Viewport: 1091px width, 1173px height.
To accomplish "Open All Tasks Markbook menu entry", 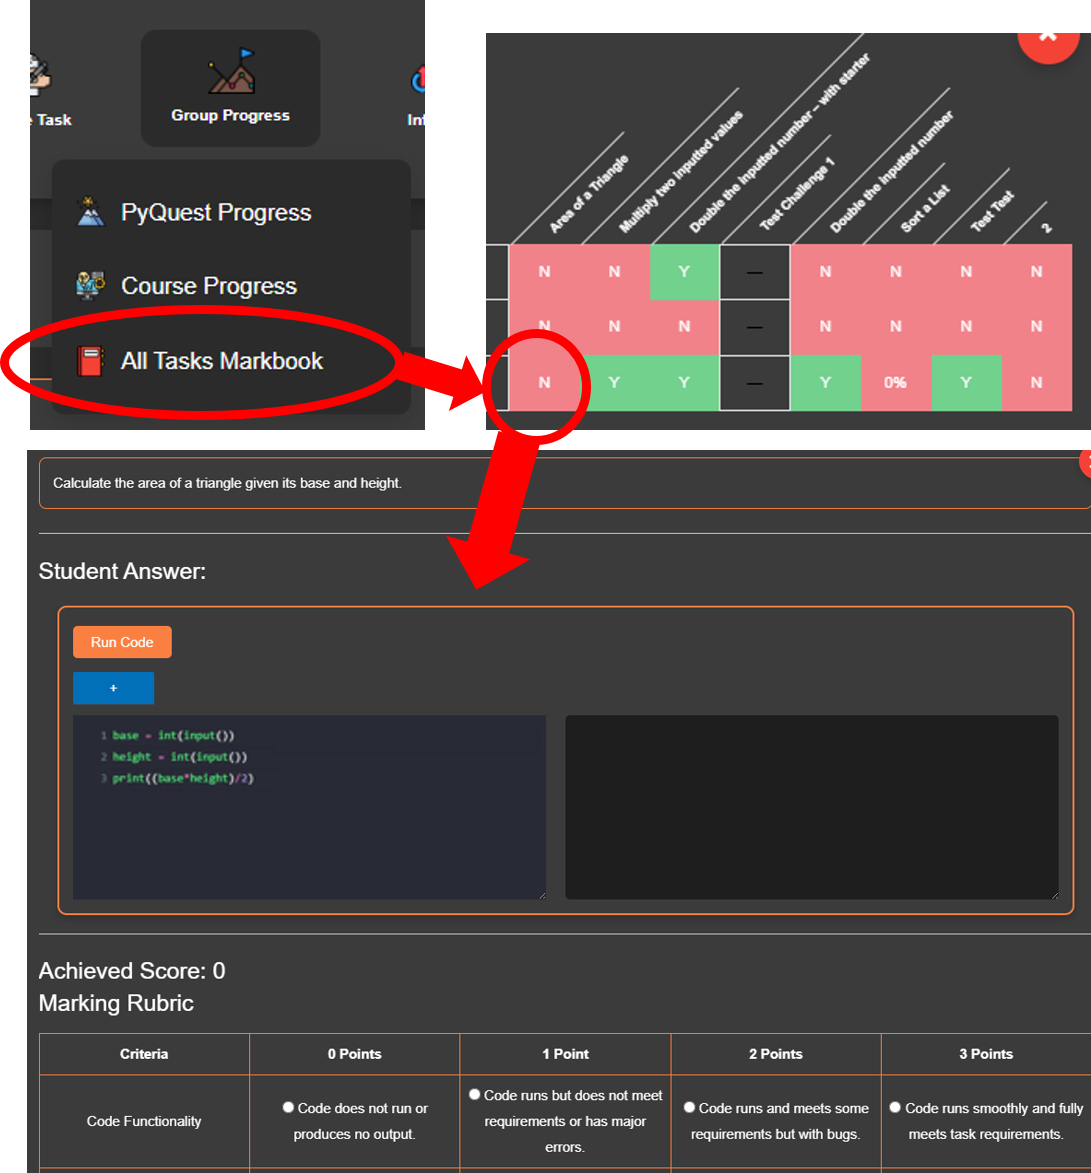I will click(222, 361).
